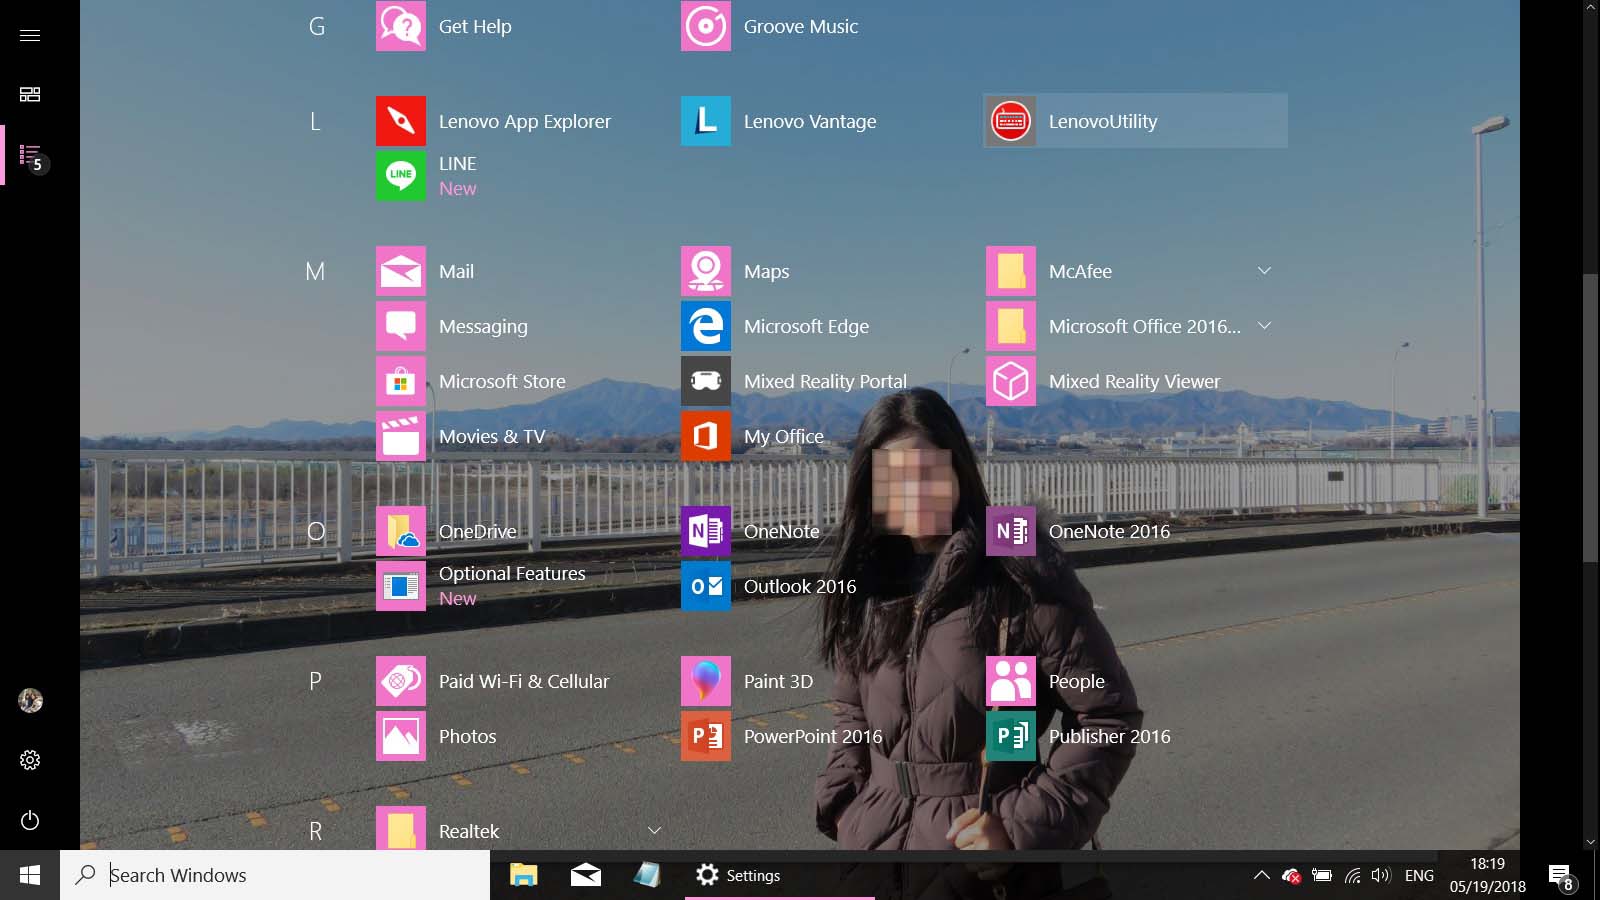The height and width of the screenshot is (900, 1600).
Task: Open Microsoft Store icon
Action: pyautogui.click(x=401, y=381)
